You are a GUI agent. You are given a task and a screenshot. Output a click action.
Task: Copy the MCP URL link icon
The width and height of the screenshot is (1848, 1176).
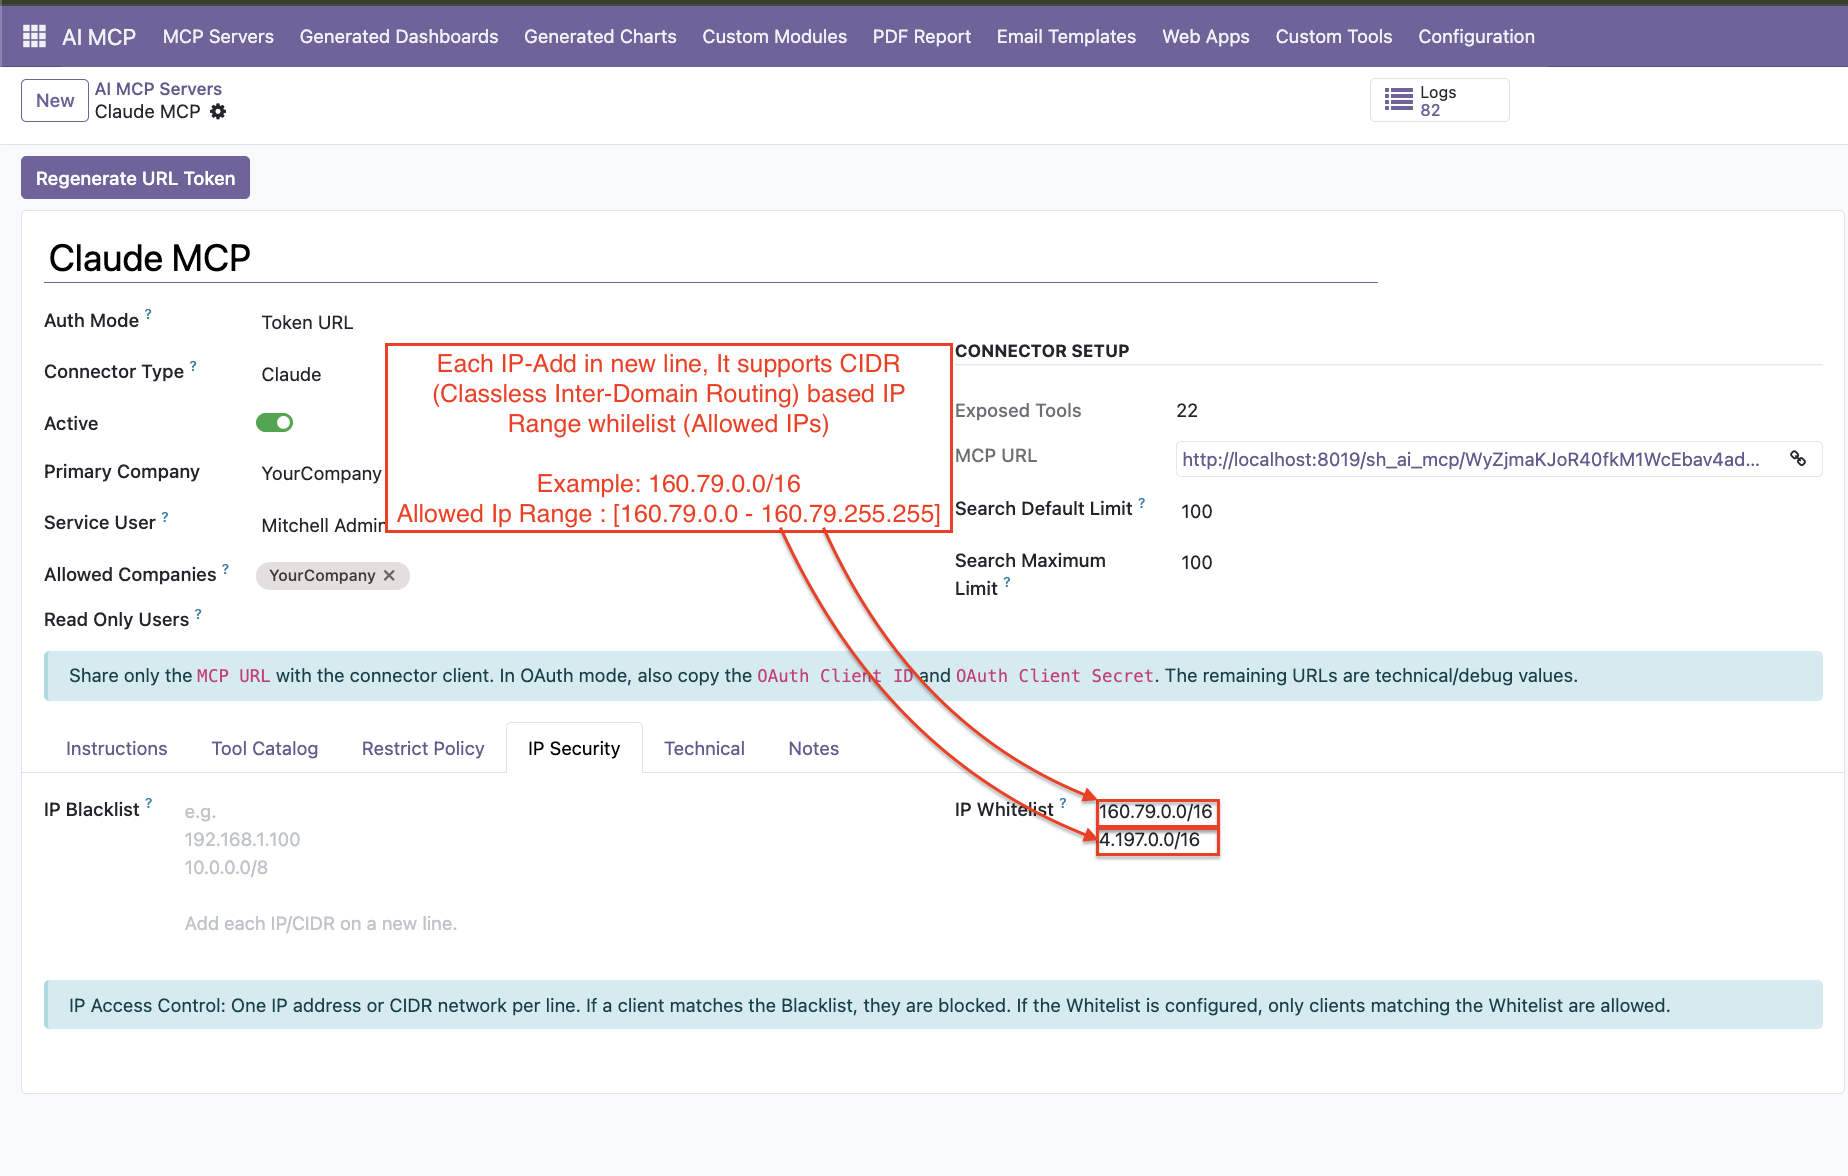click(x=1798, y=459)
